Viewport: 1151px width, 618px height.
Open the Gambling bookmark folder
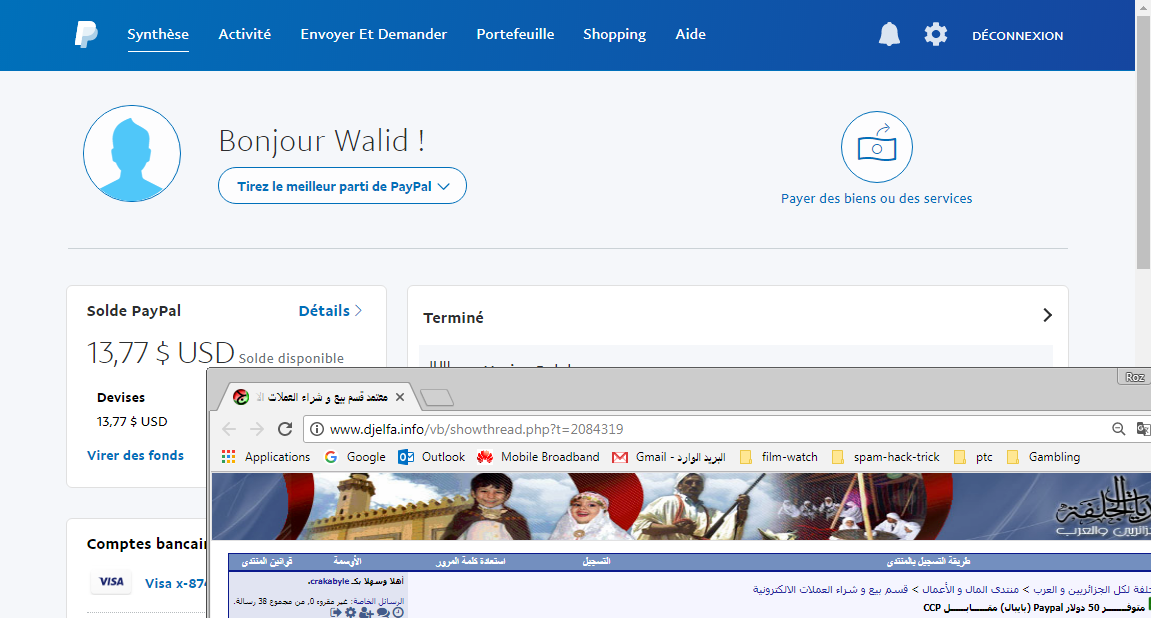(1043, 457)
